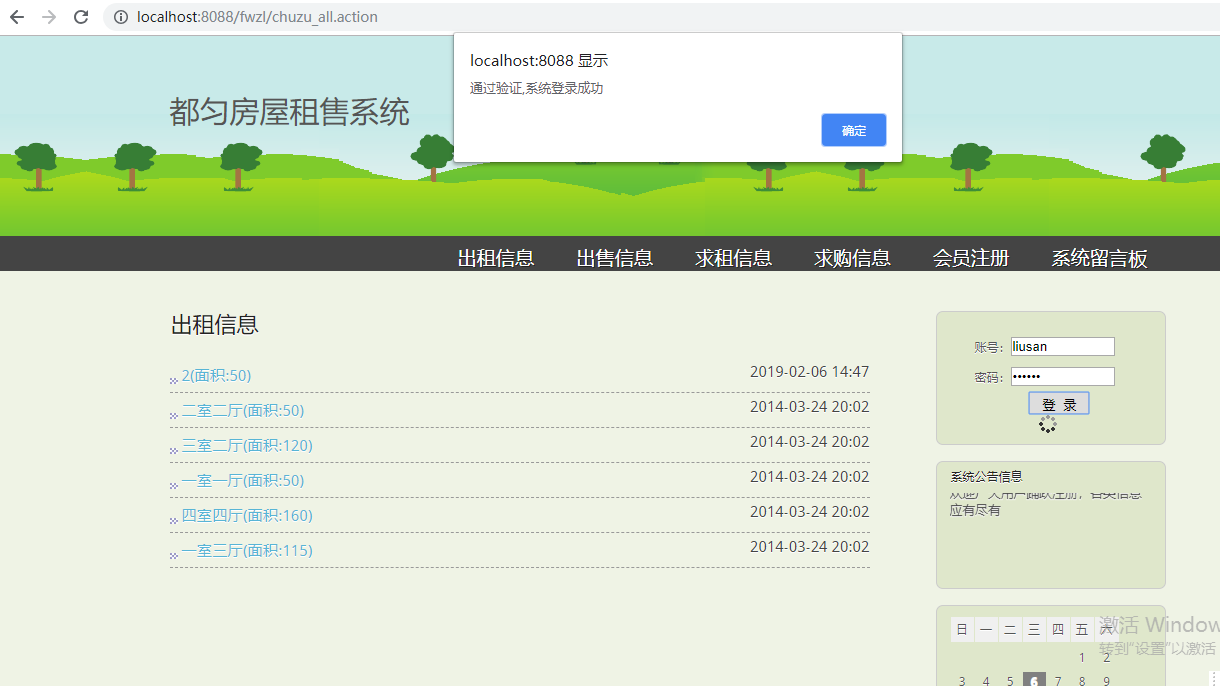This screenshot has width=1220, height=686.
Task: Click the date 2019-02-06 14:47
Action: tap(810, 372)
